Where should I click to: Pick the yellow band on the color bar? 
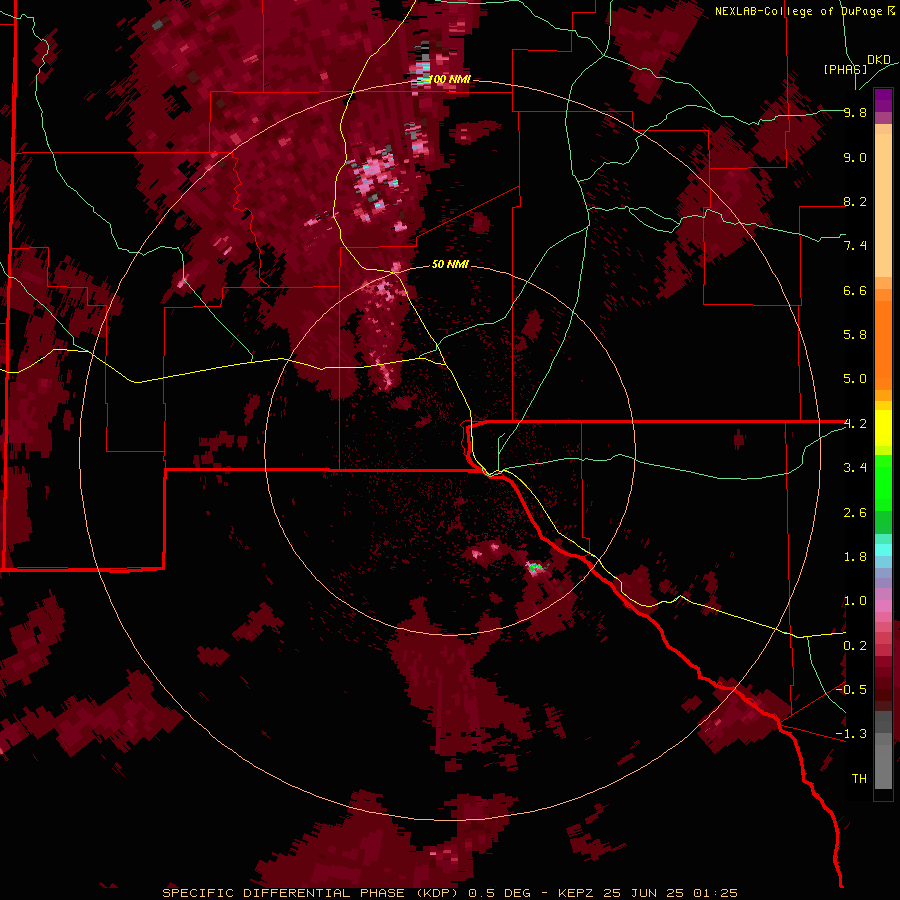(x=883, y=428)
